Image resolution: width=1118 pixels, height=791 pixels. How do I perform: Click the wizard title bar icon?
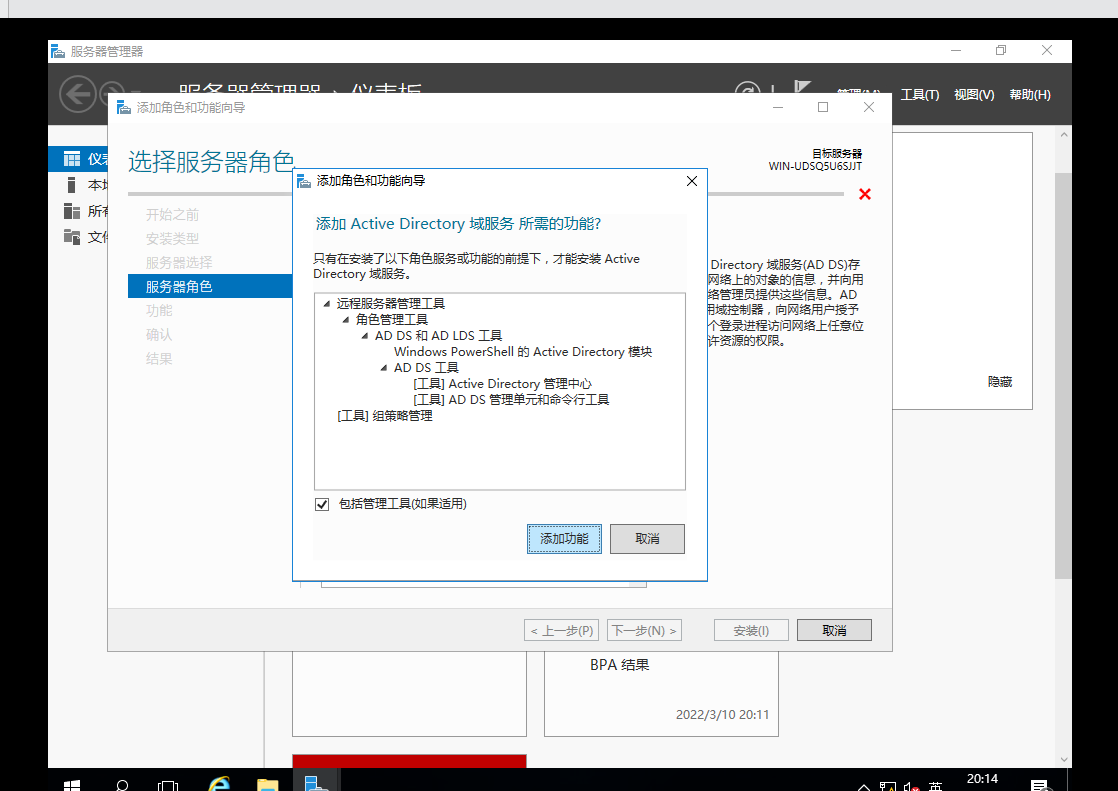point(123,108)
